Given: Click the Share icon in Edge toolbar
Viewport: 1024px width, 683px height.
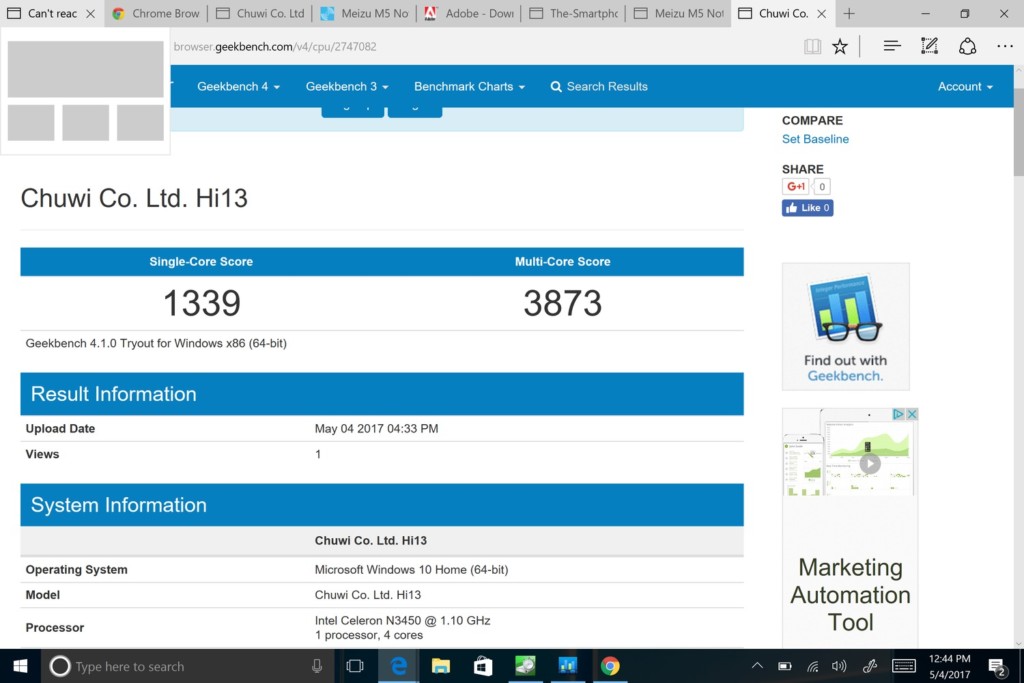Looking at the screenshot, I should coord(967,46).
